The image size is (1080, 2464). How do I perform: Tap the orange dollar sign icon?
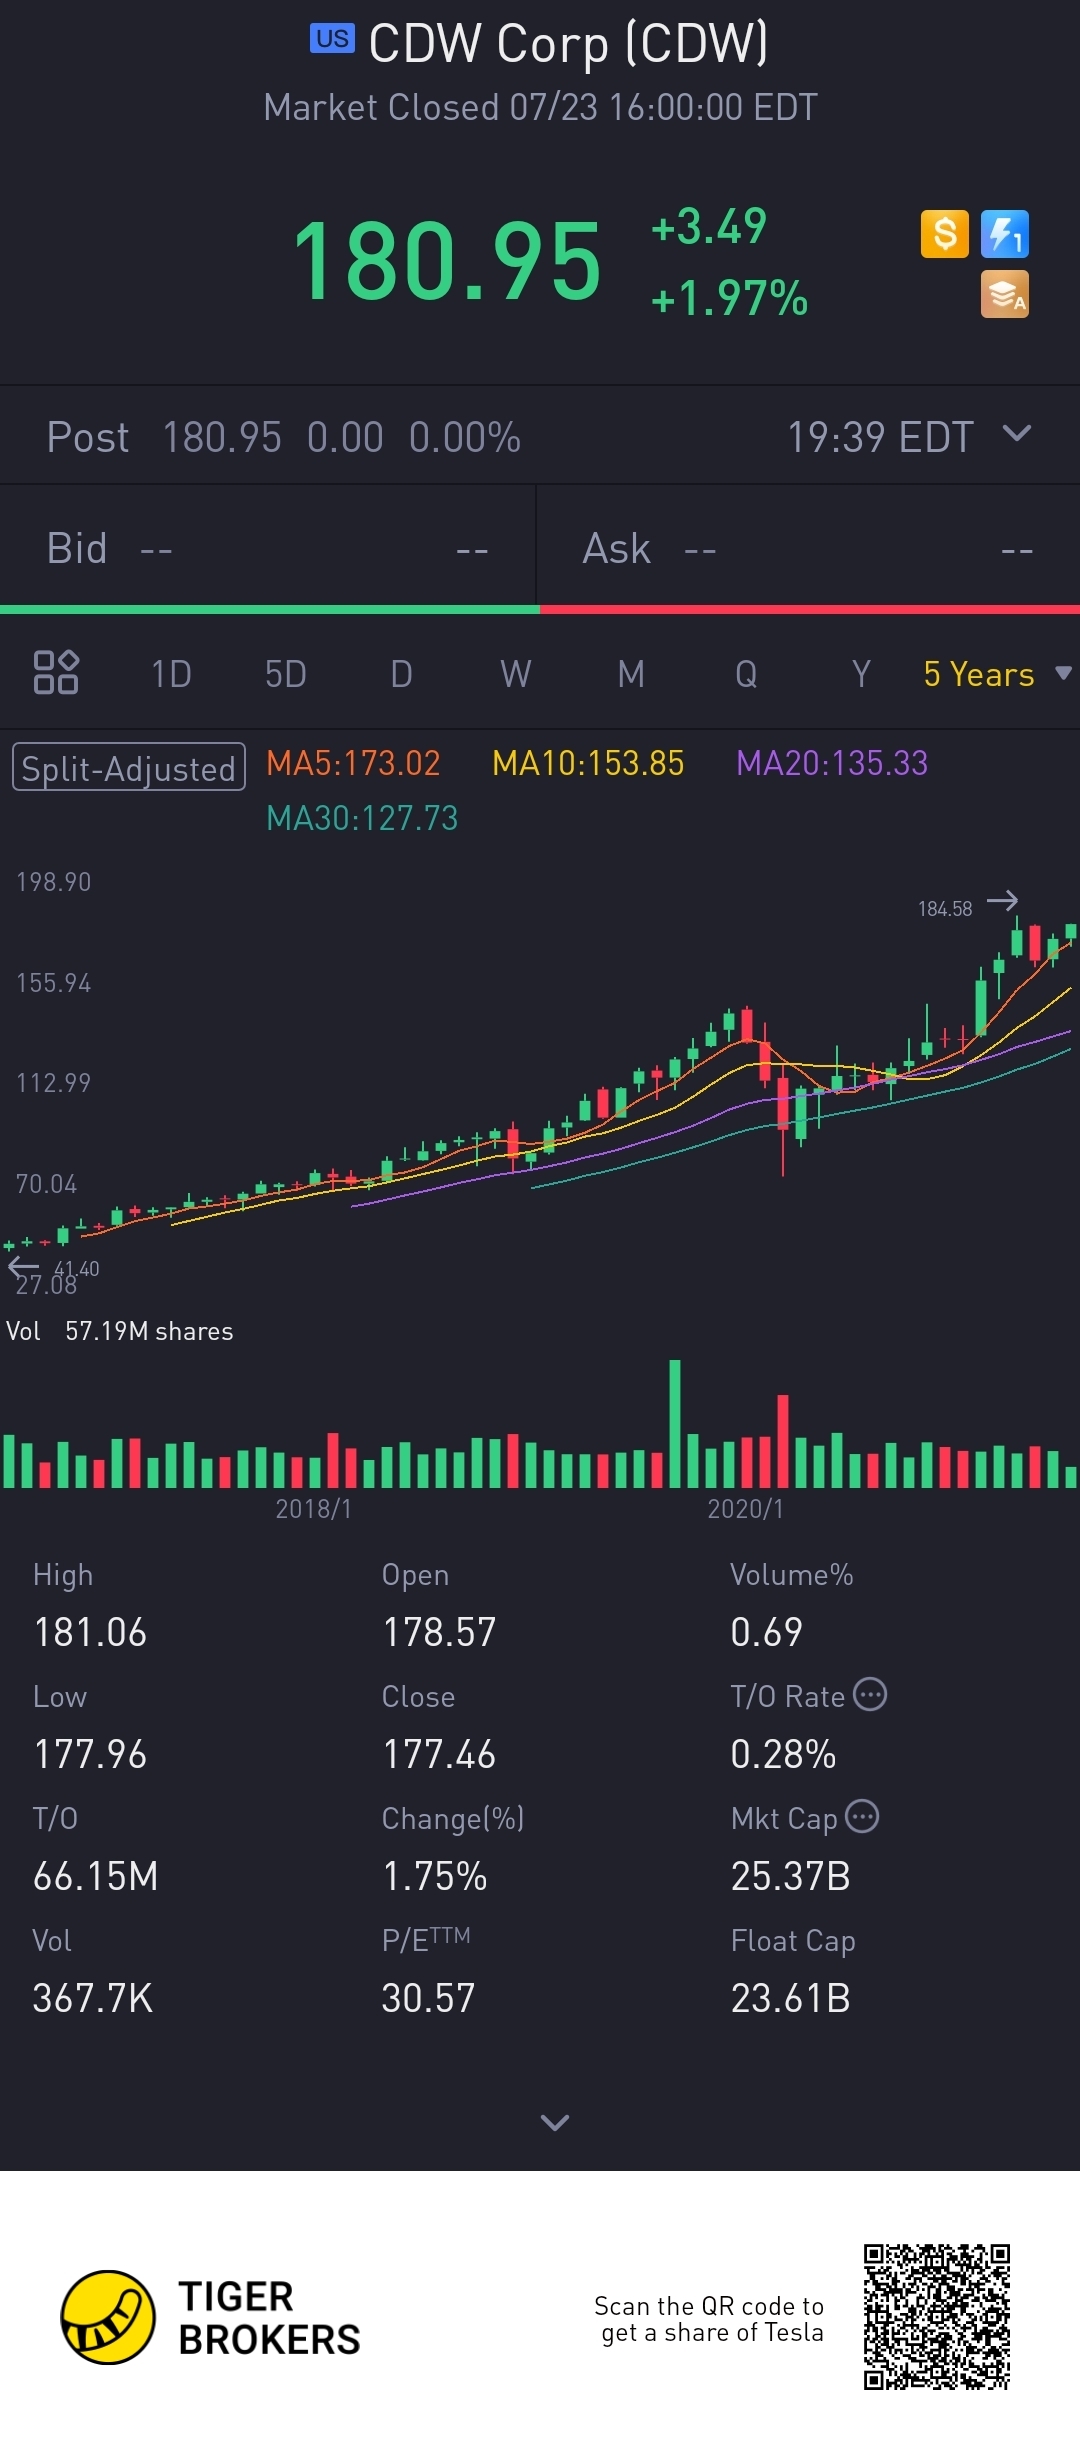944,235
